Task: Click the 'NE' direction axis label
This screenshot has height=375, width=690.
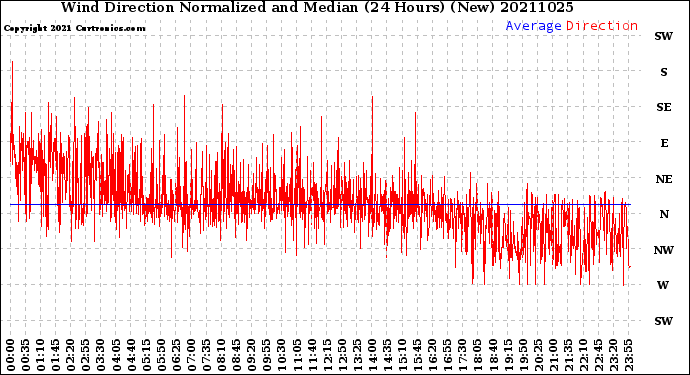Action: [x=664, y=179]
